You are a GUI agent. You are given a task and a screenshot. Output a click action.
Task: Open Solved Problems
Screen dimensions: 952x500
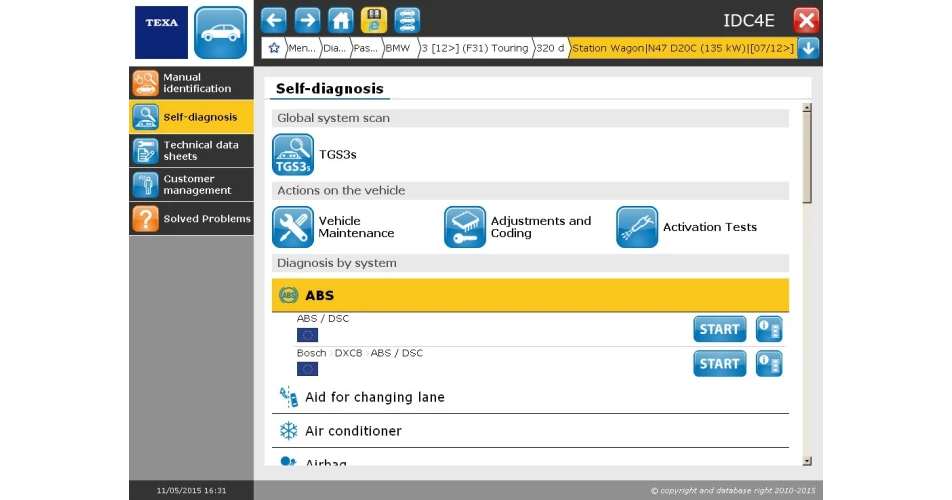pos(191,218)
